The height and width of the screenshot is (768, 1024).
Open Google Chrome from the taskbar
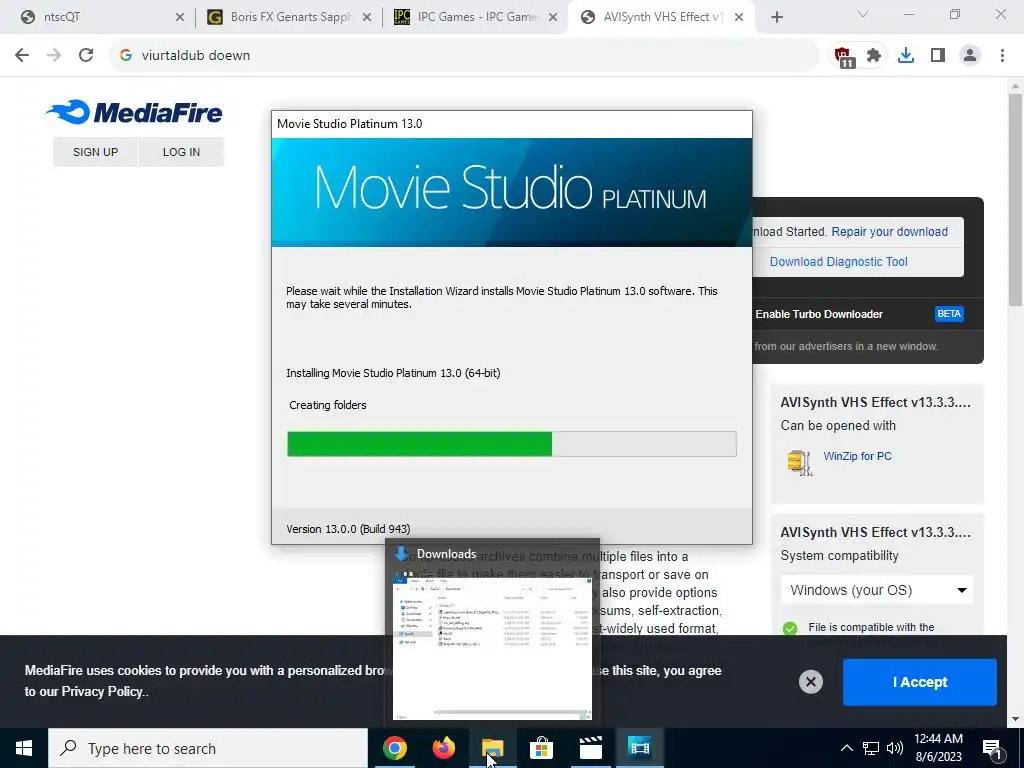coord(394,748)
